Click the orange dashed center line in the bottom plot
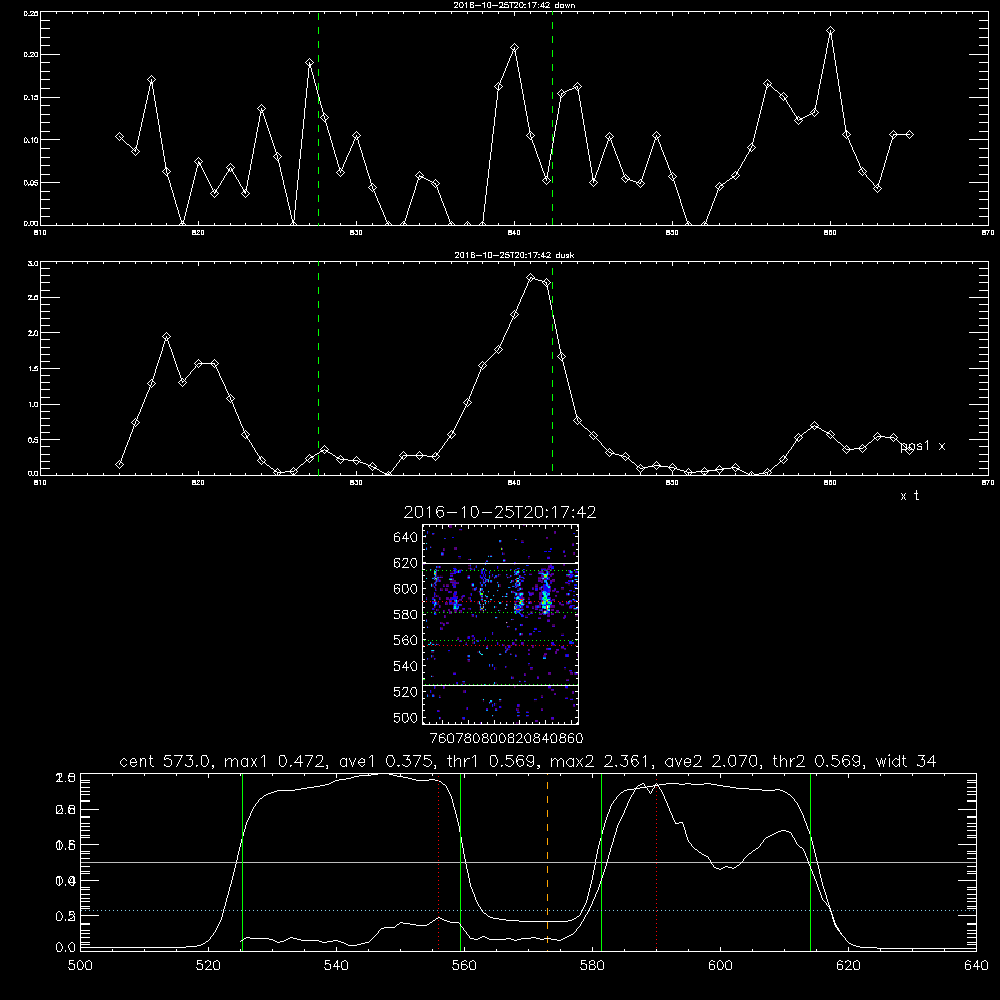 (x=547, y=861)
